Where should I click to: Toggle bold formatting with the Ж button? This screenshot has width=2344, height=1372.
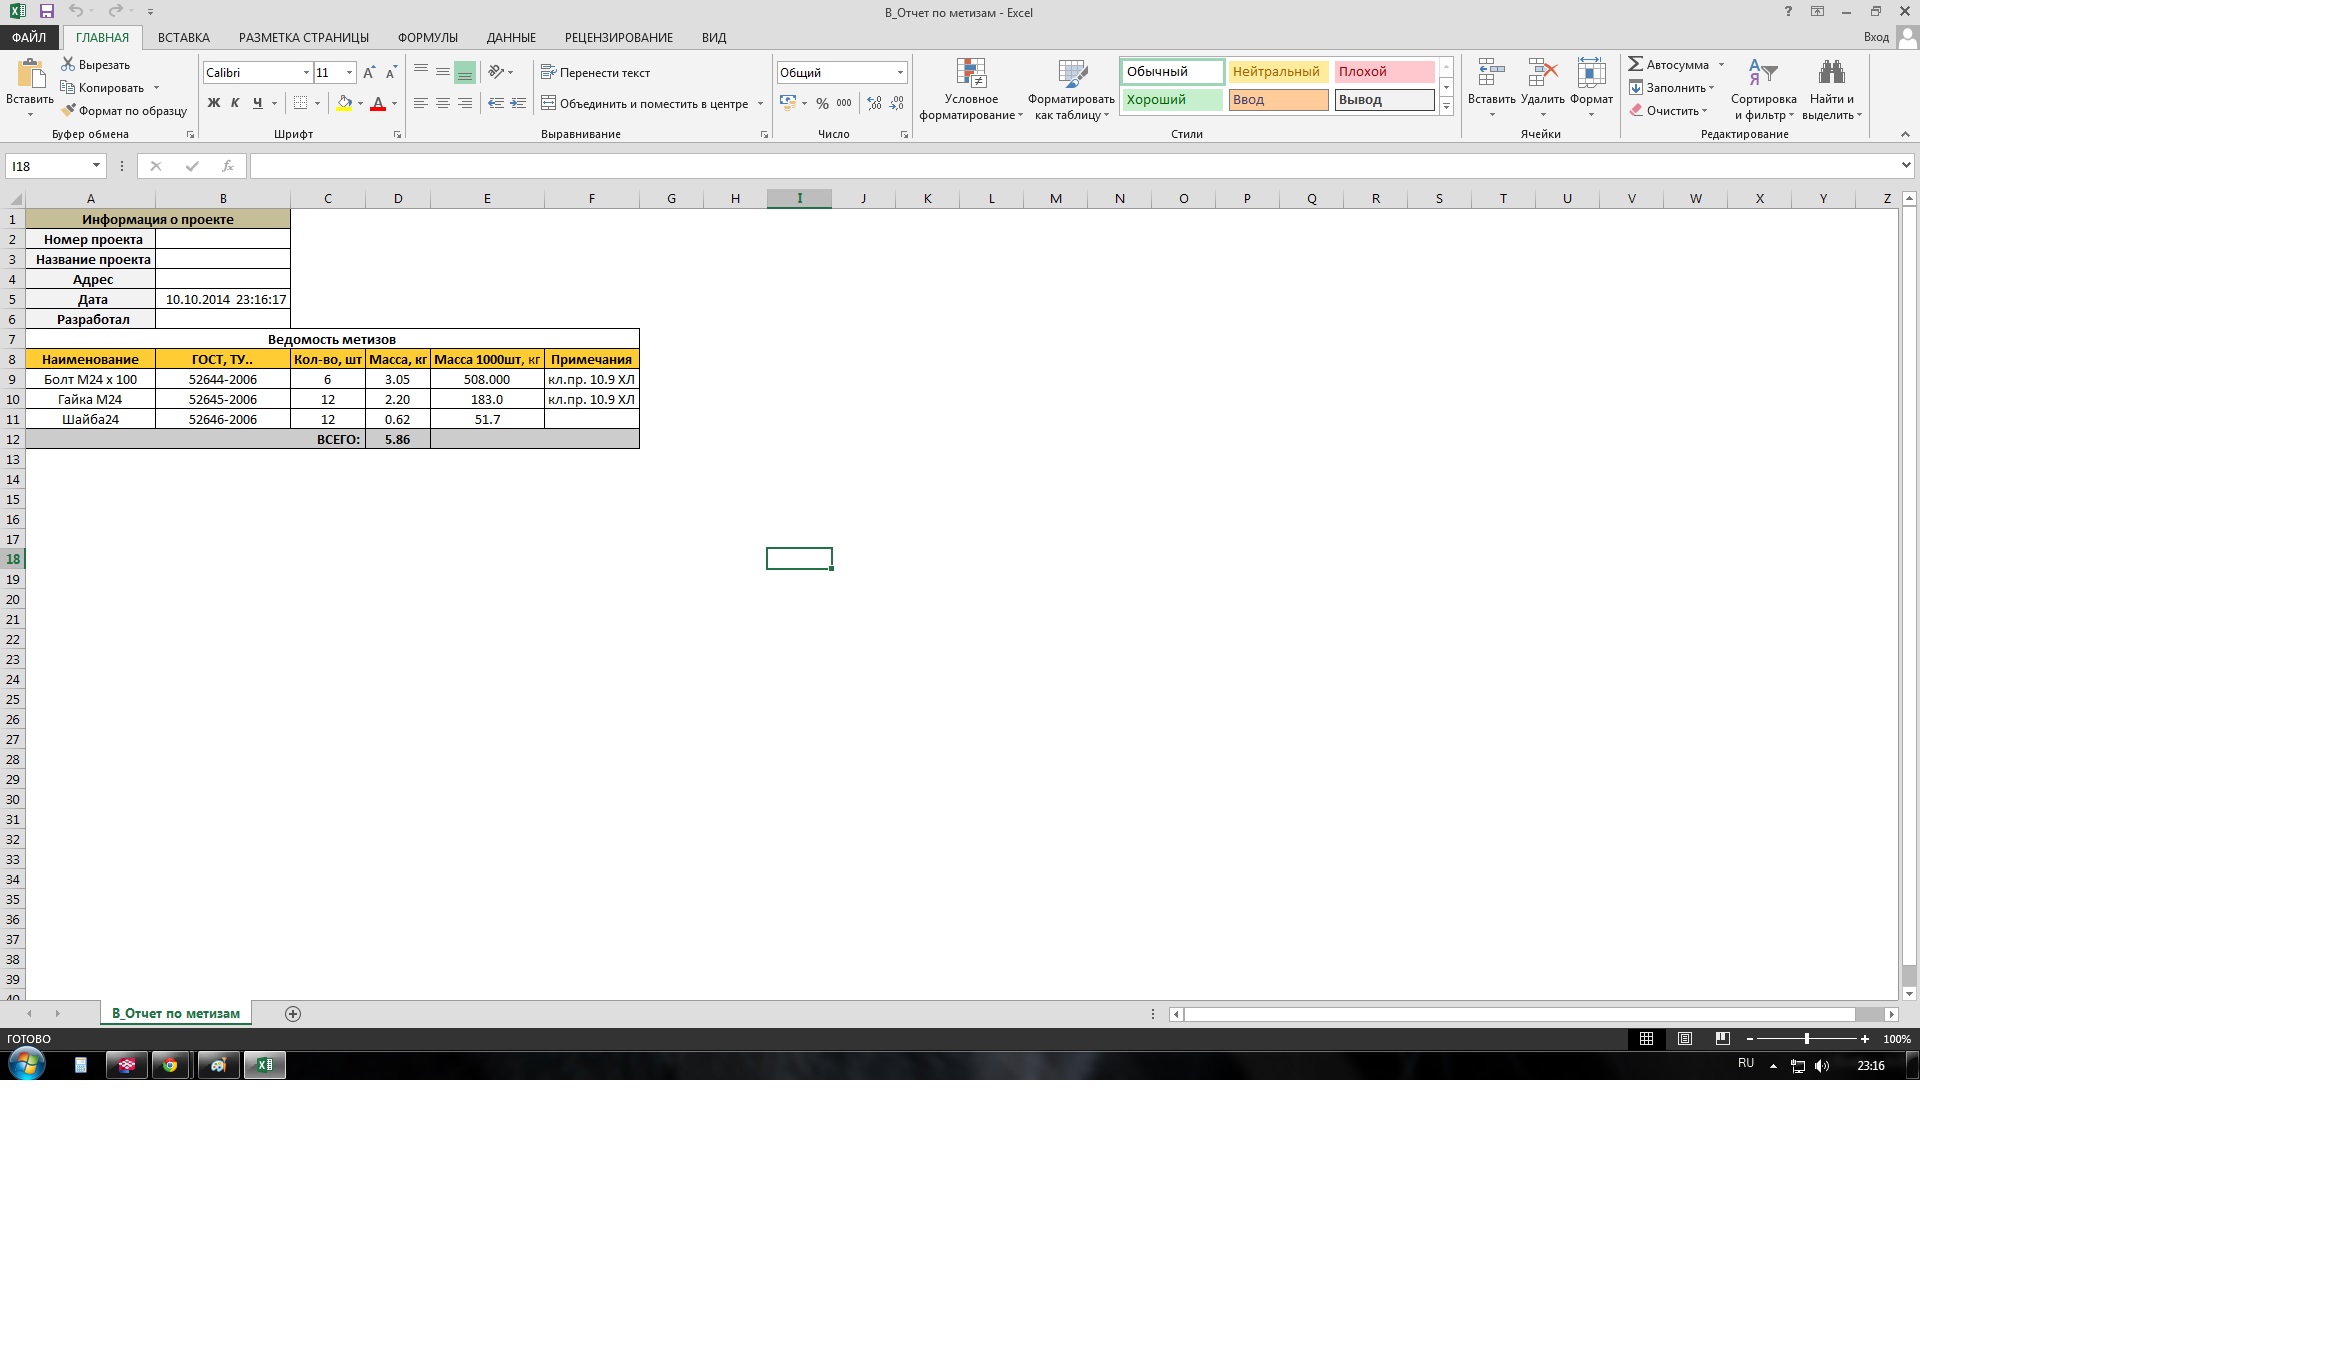213,103
